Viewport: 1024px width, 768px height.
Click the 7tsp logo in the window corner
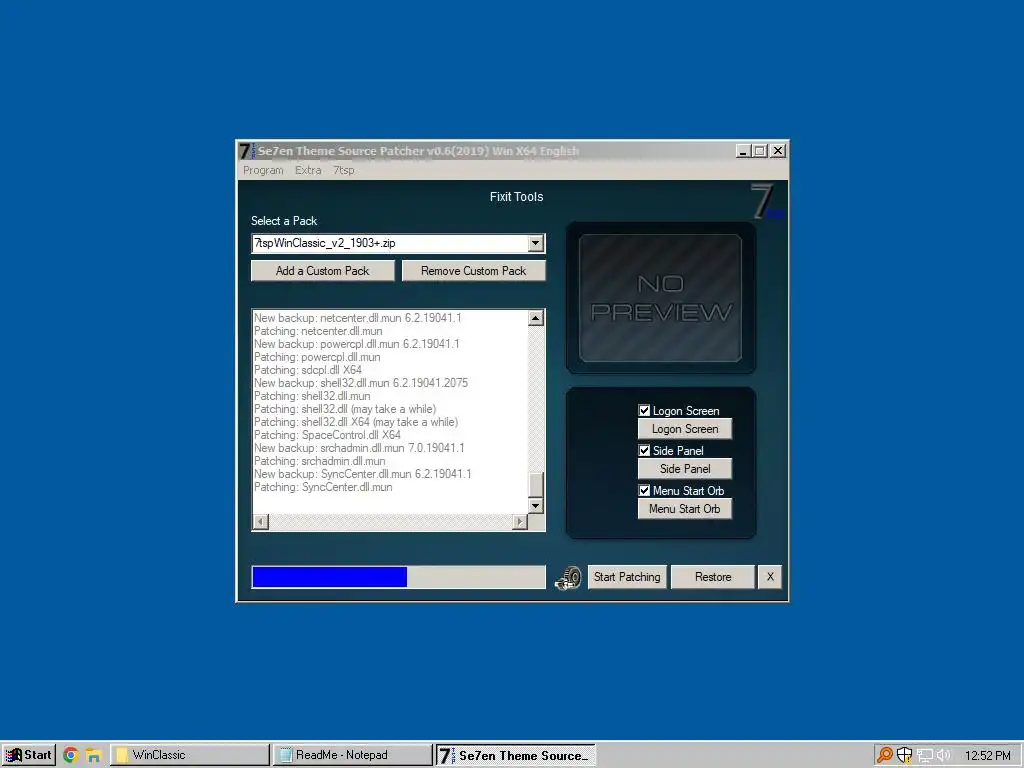[766, 201]
